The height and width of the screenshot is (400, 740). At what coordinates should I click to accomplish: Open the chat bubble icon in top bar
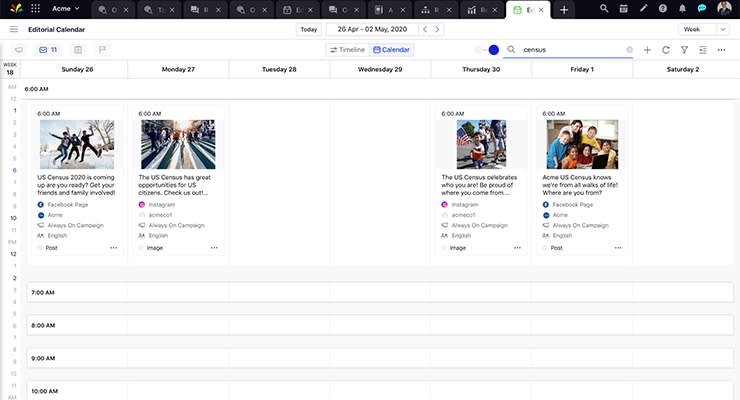(x=702, y=8)
